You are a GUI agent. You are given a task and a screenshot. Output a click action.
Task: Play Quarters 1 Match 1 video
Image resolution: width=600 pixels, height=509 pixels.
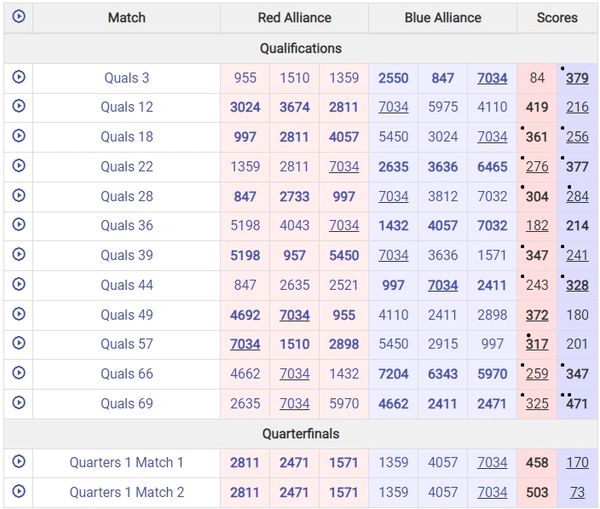coord(18,462)
